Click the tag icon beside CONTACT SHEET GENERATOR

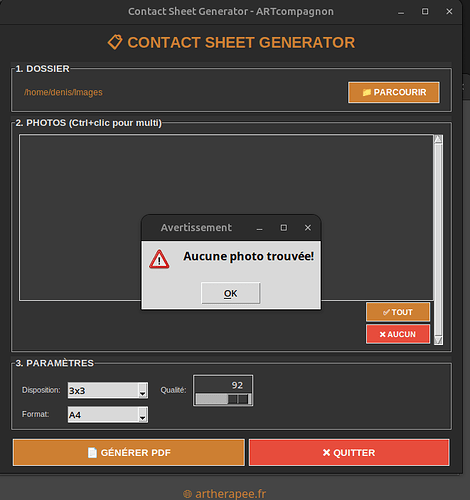pyautogui.click(x=115, y=42)
